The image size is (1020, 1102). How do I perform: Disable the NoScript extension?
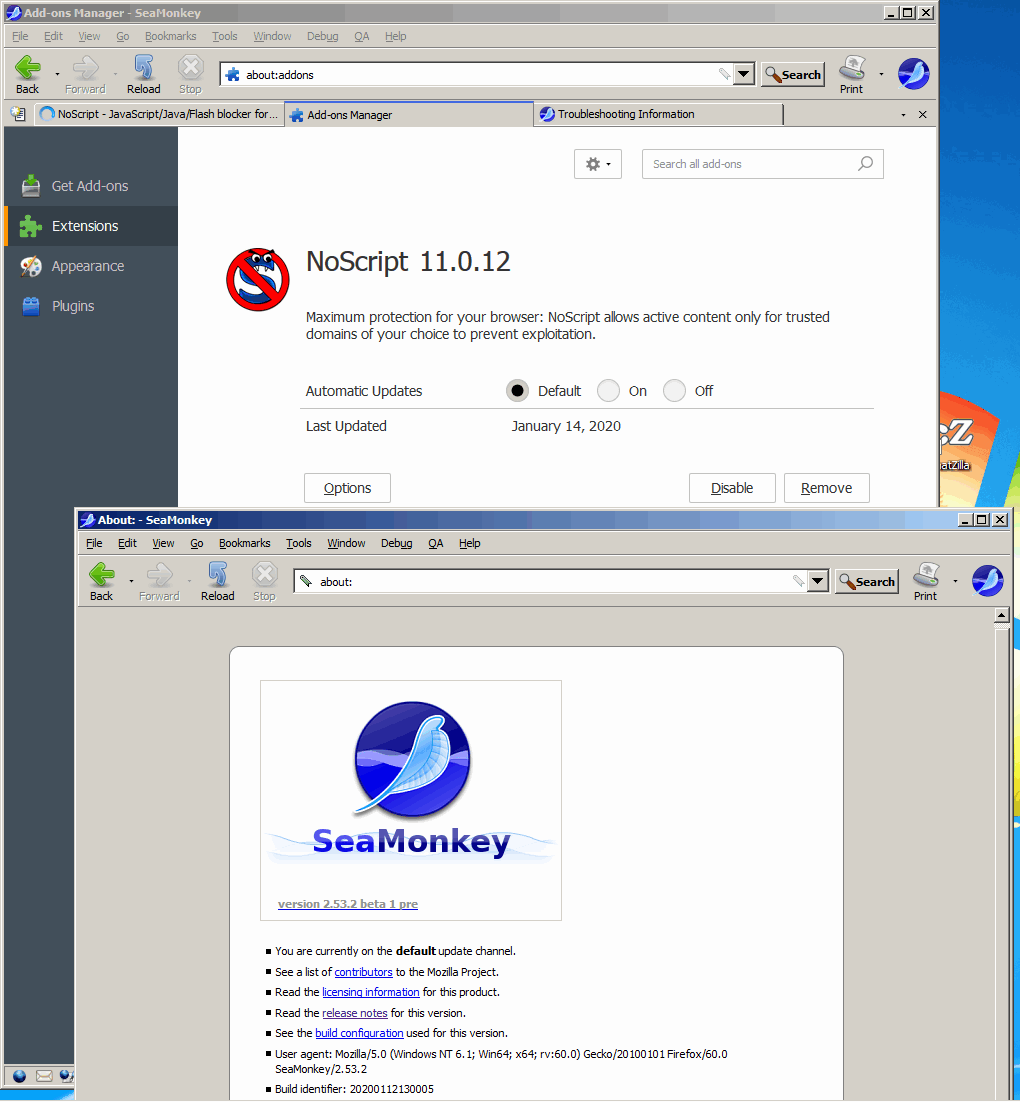click(x=732, y=488)
